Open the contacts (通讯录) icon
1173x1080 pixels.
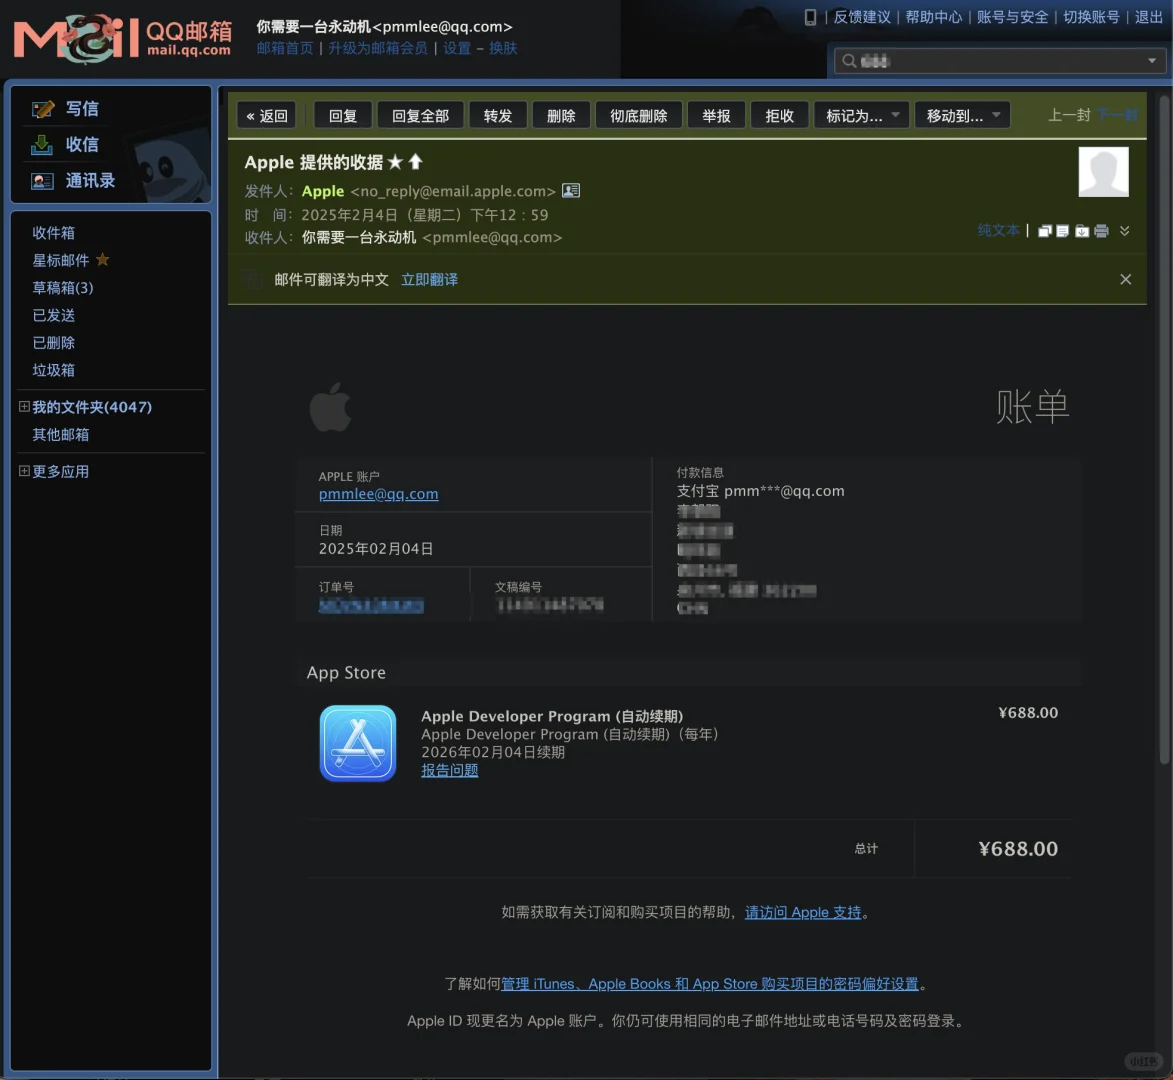[44, 181]
